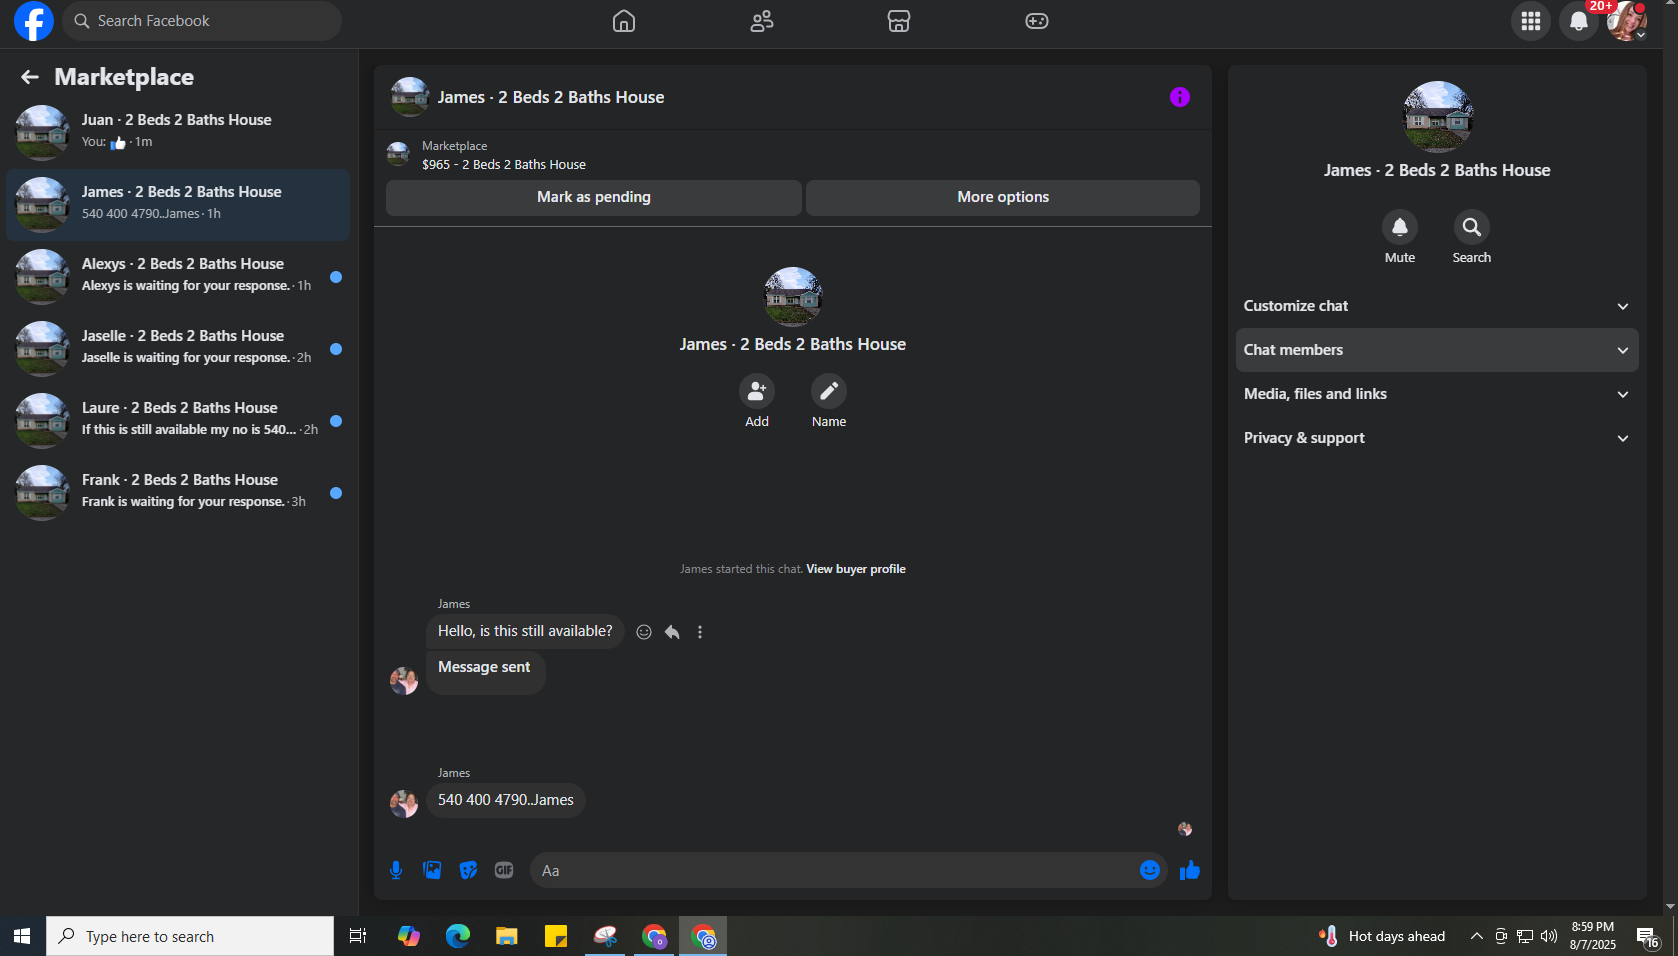
Task: Open Task View in the taskbar
Action: pos(358,936)
